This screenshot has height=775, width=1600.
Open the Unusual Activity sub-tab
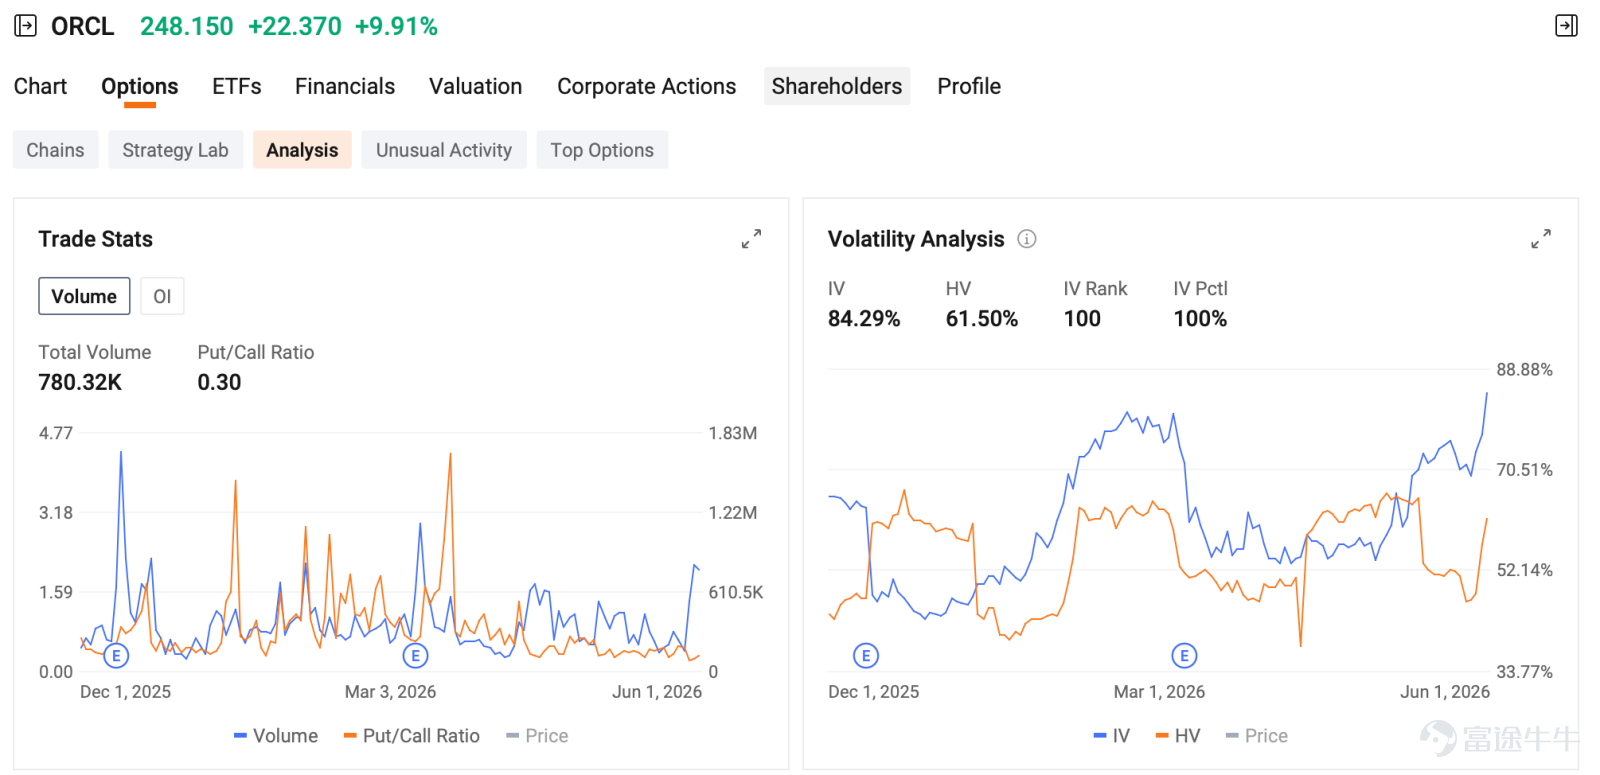[444, 150]
